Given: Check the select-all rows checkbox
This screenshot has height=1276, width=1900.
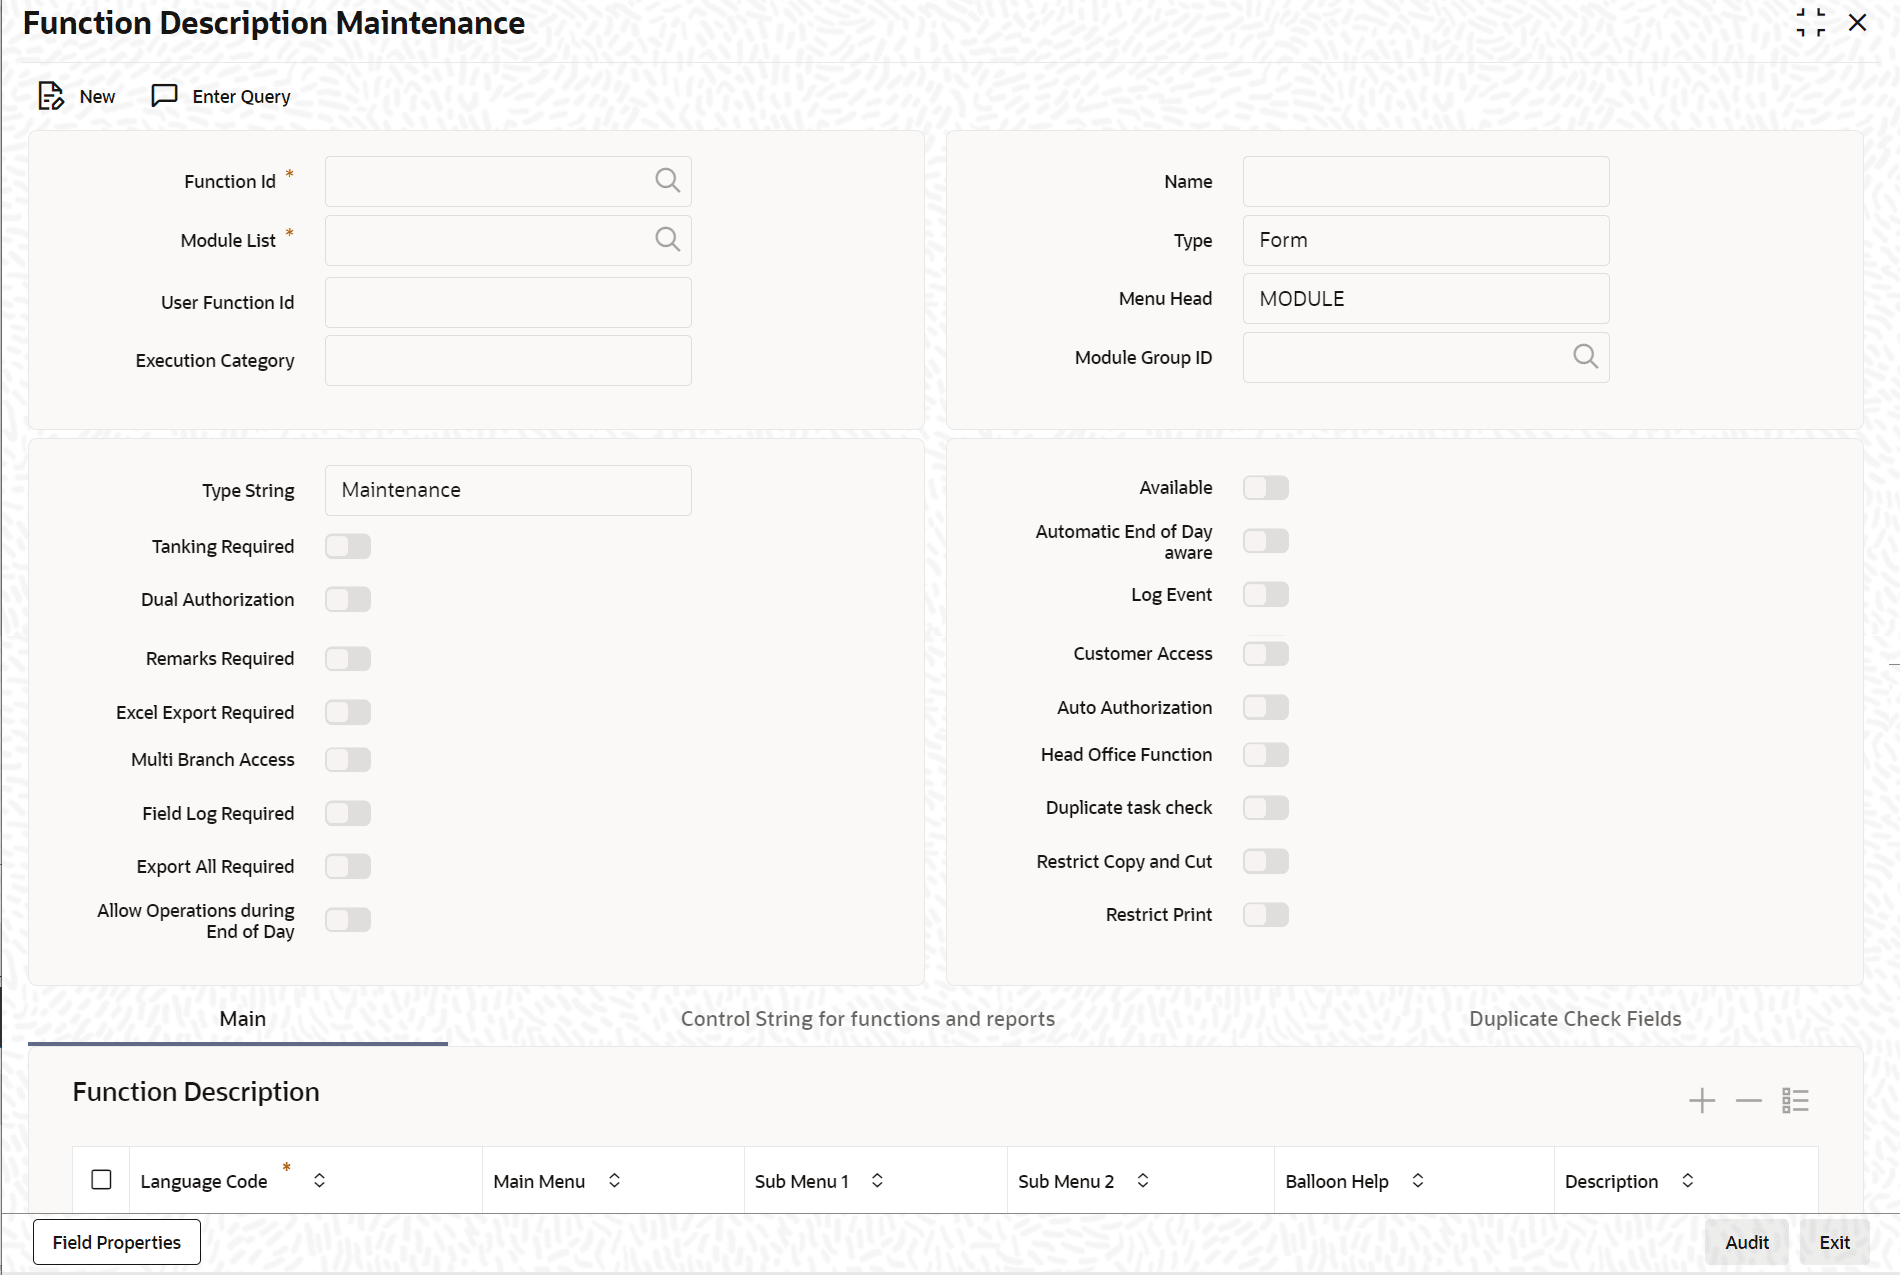Looking at the screenshot, I should 101,1180.
